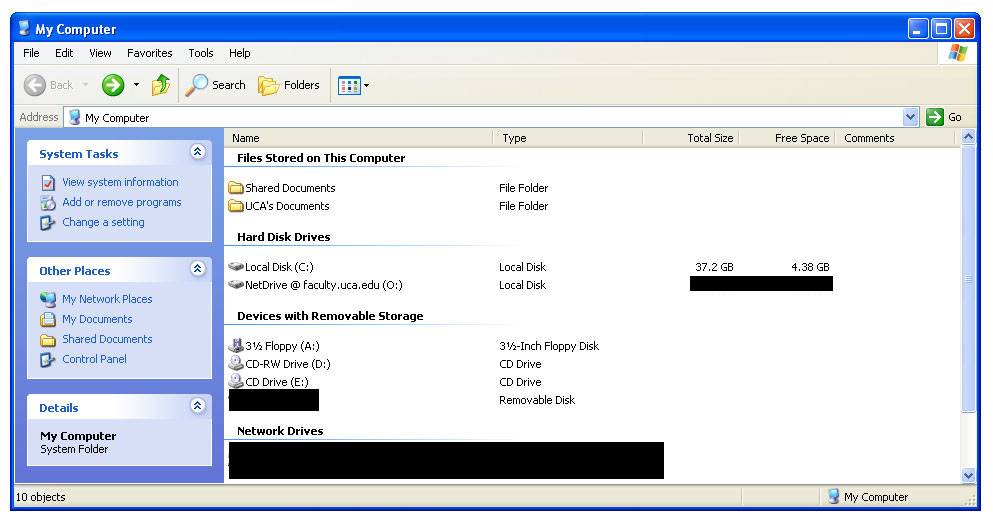
Task: Click My Computer icon in address bar
Action: (75, 117)
